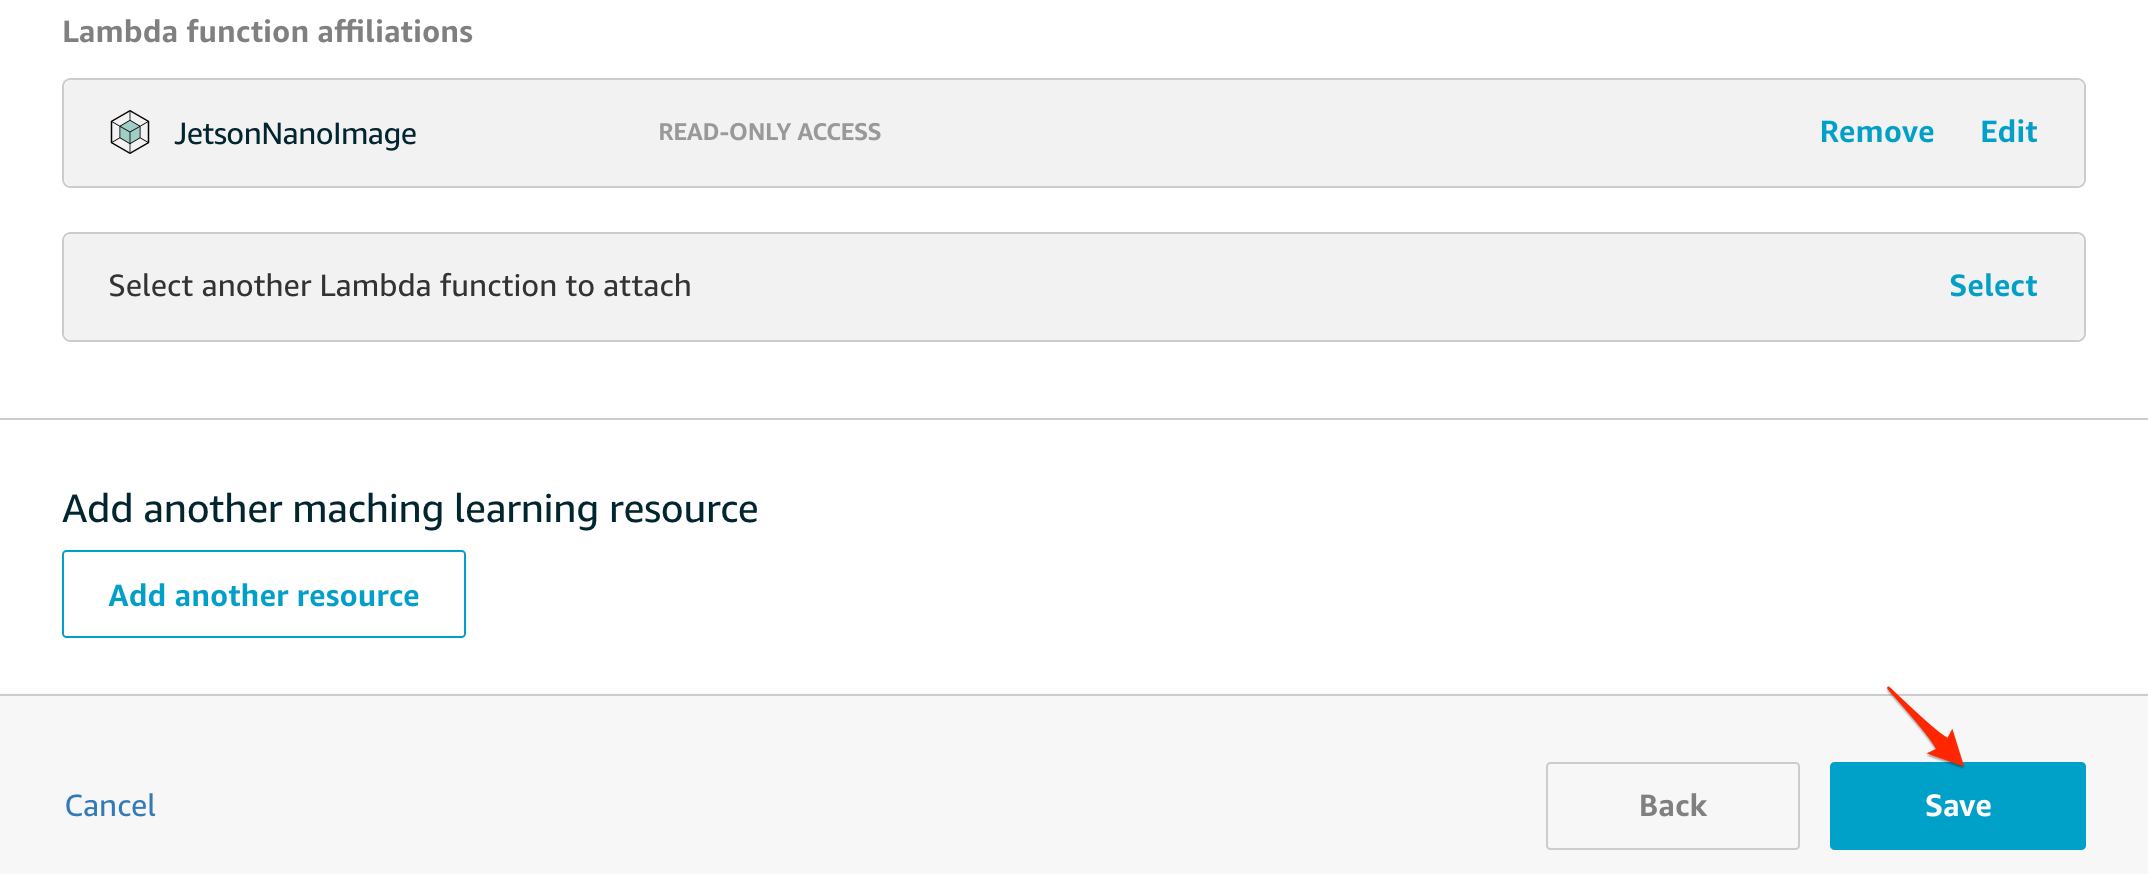Click the 'Select another Lambda function to attach' text
Viewport: 2148px width, 874px height.
click(x=399, y=286)
